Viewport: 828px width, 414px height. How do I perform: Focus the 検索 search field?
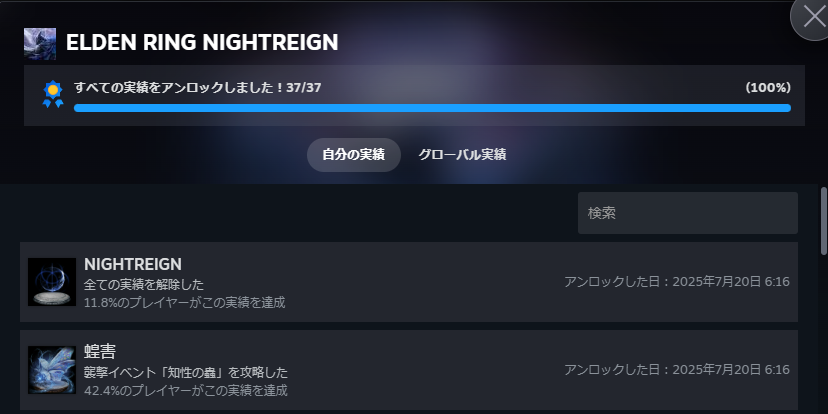point(688,213)
